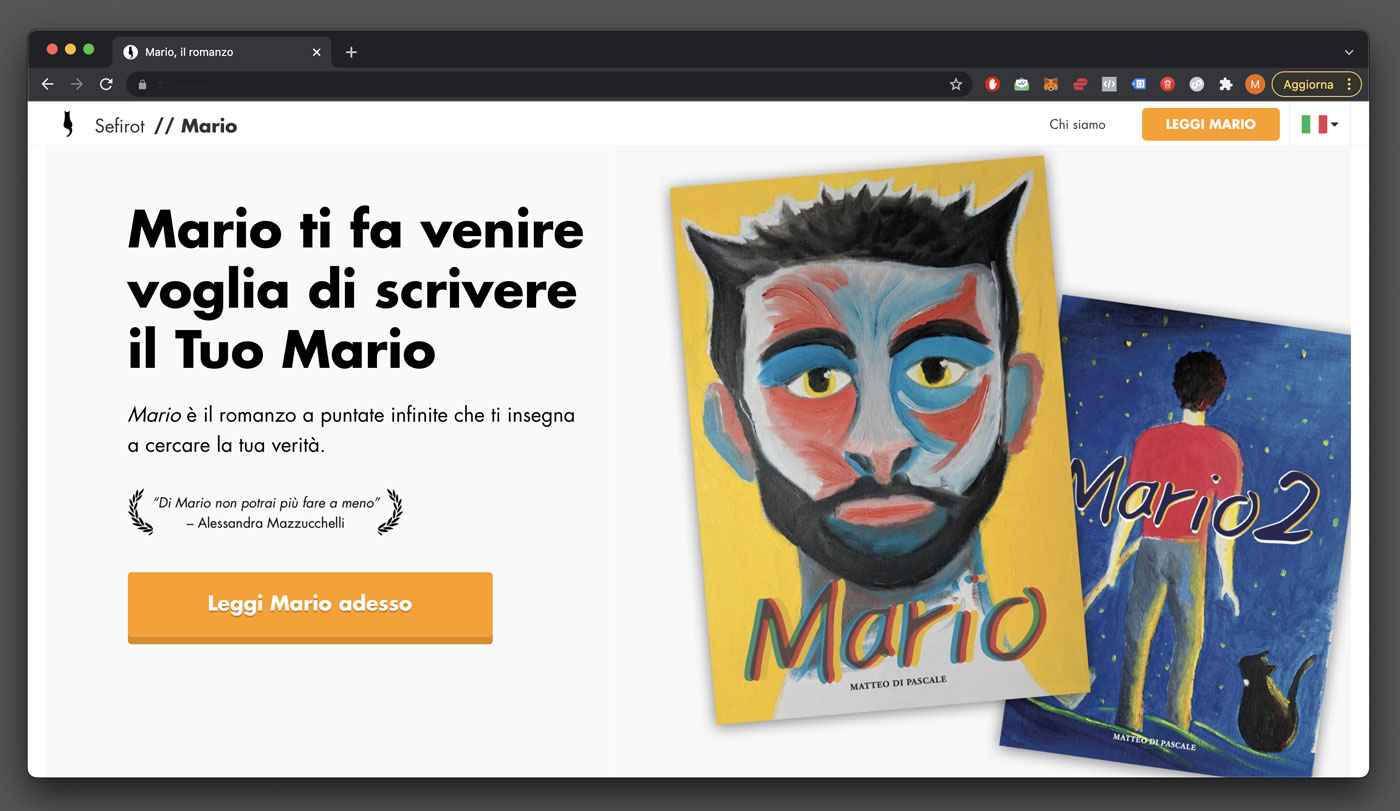Viewport: 1400px width, 811px height.
Task: Click the 'Leggi Mario adesso' button
Action: point(310,607)
